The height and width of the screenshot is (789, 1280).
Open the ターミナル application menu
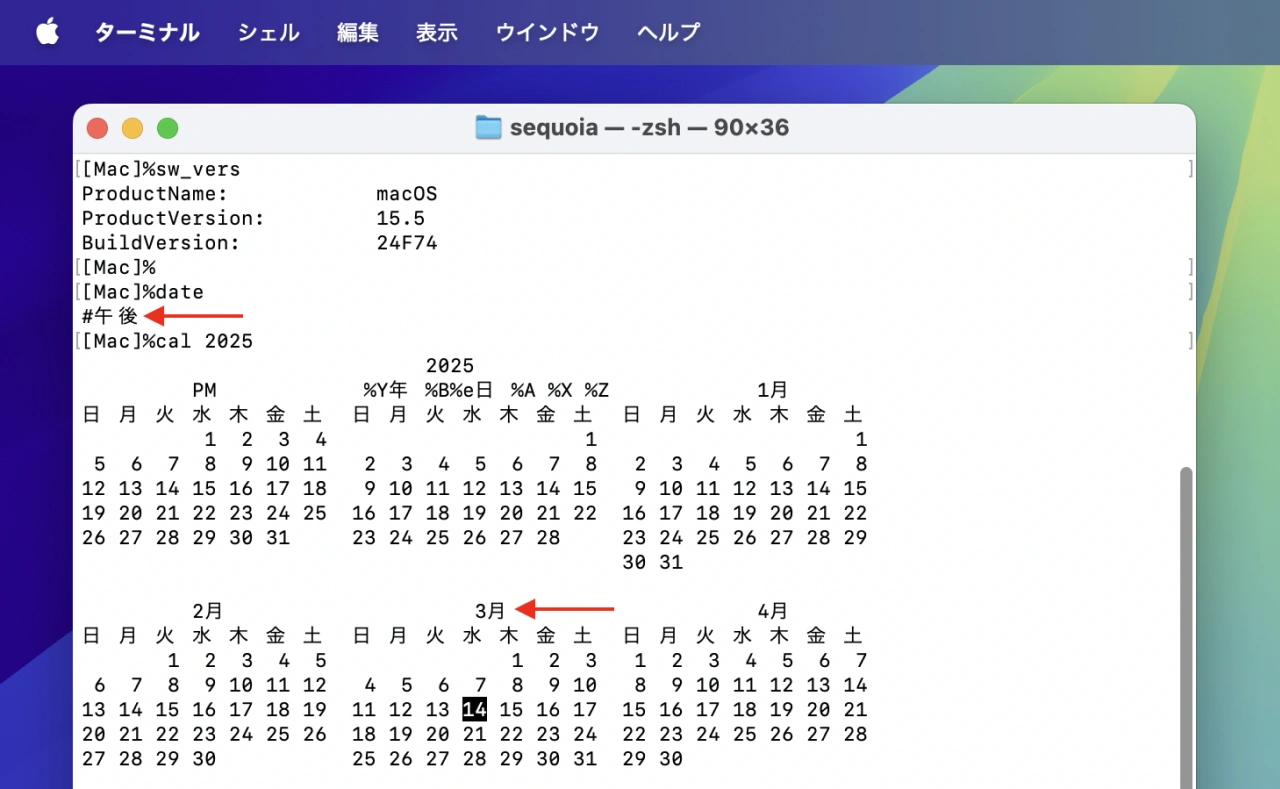click(147, 32)
